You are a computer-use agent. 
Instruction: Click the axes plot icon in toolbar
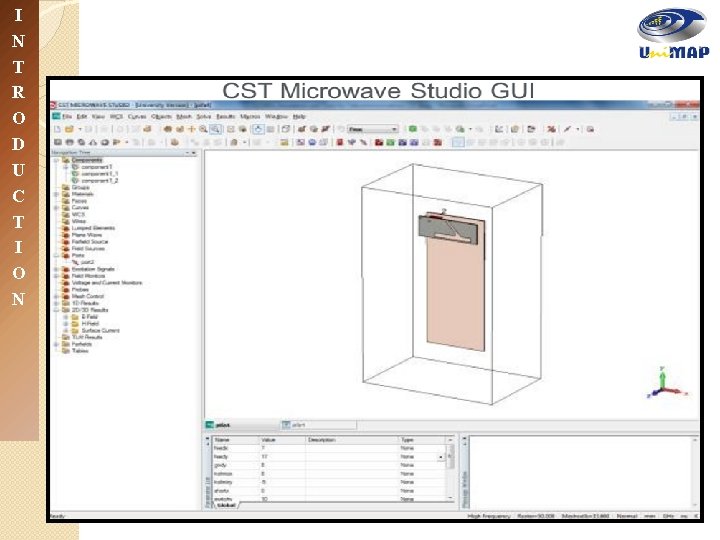(x=499, y=129)
